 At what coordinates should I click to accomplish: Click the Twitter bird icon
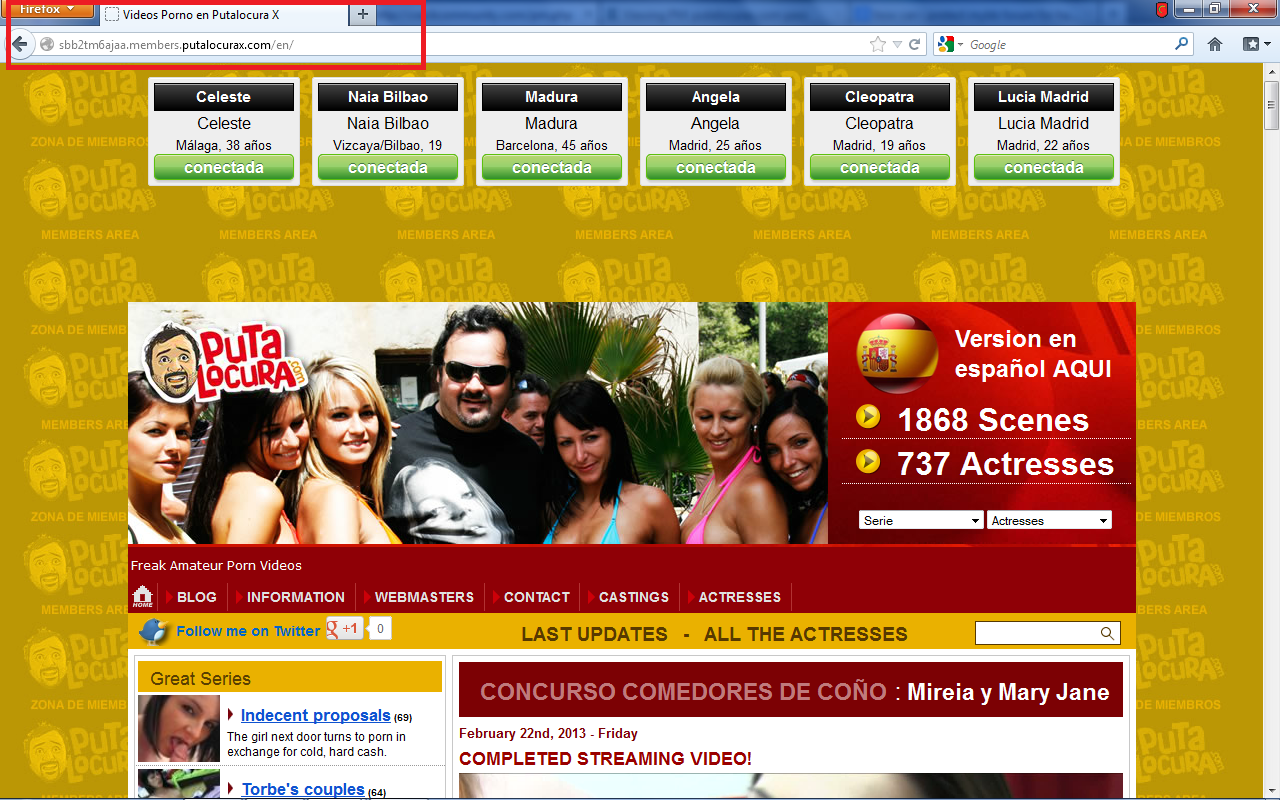(155, 631)
